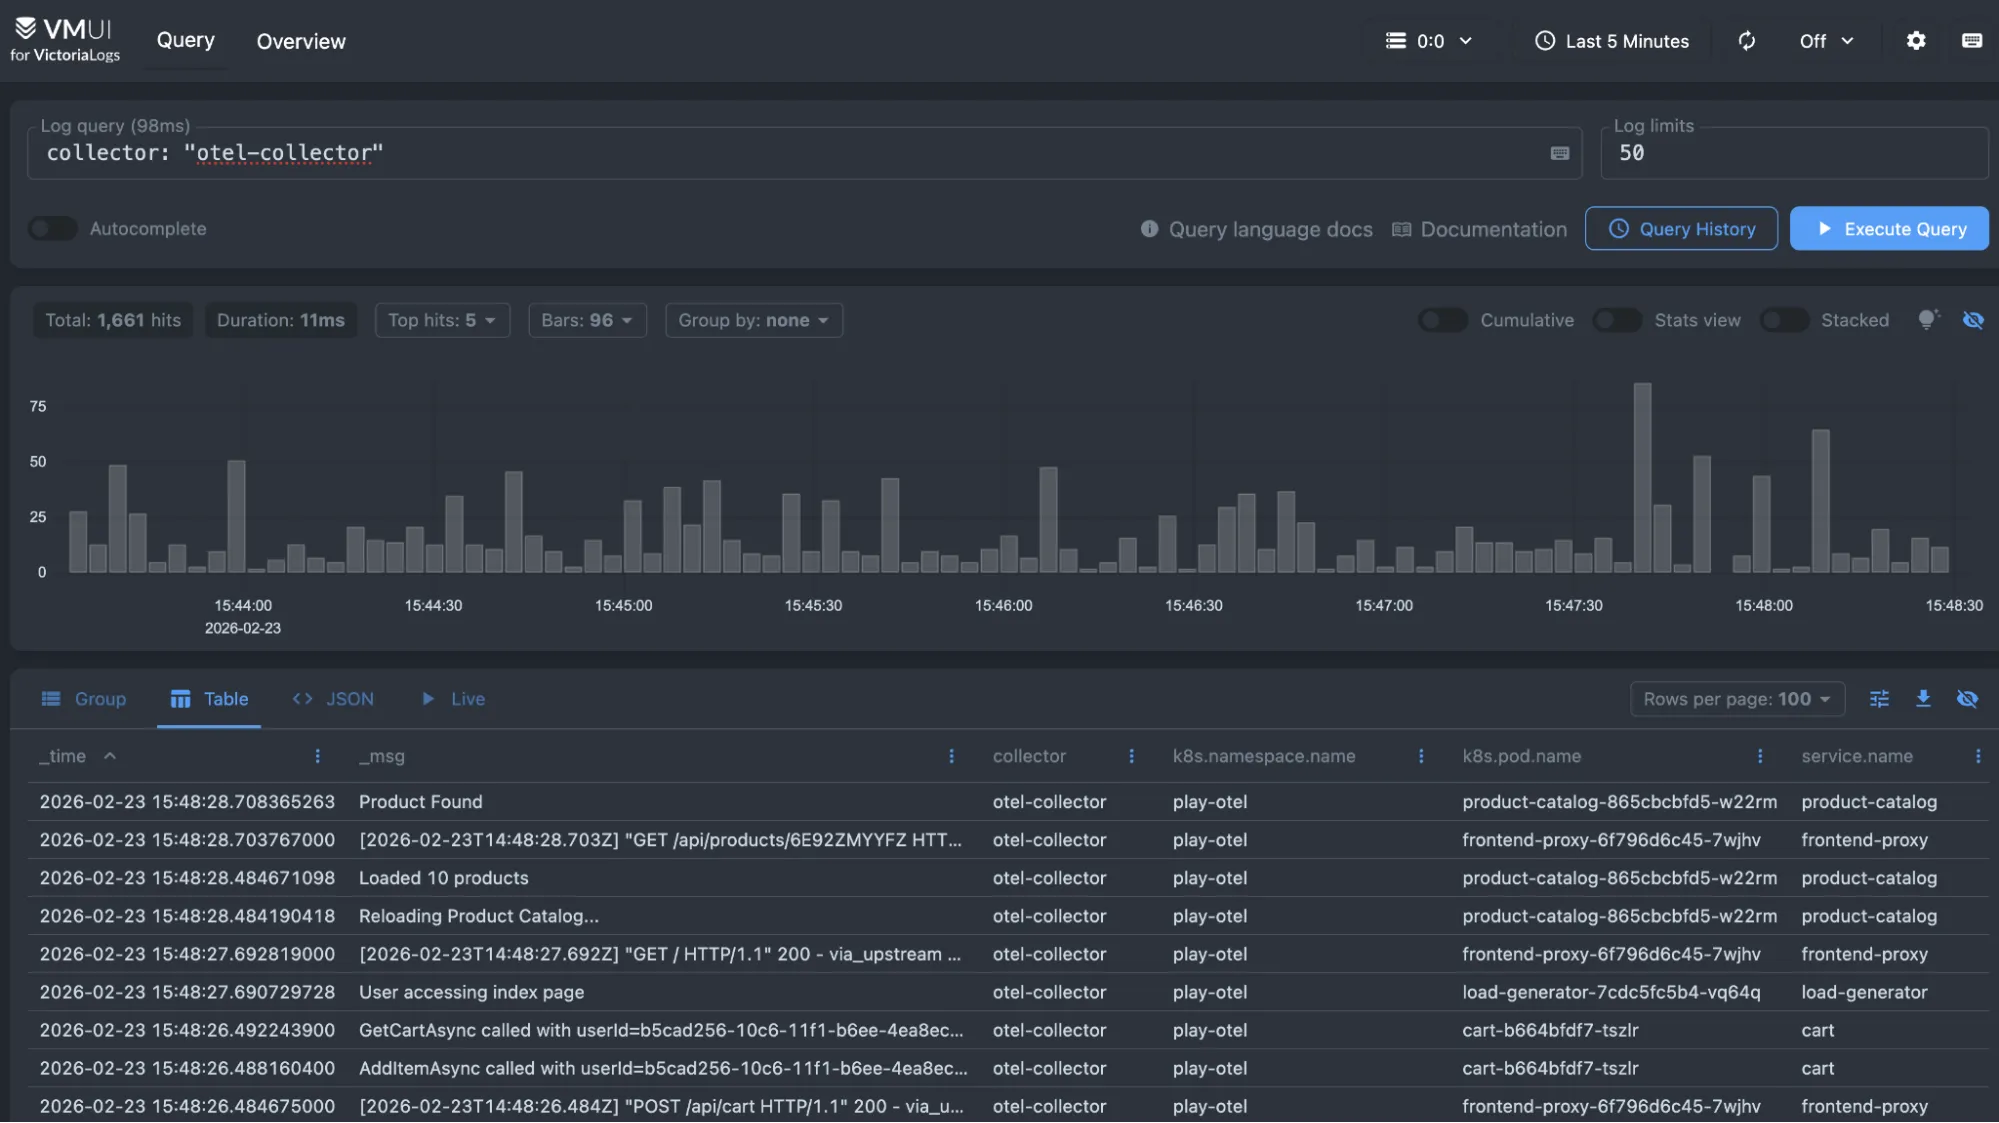Click the Log limits input field
Image resolution: width=1999 pixels, height=1123 pixels.
click(x=1794, y=153)
